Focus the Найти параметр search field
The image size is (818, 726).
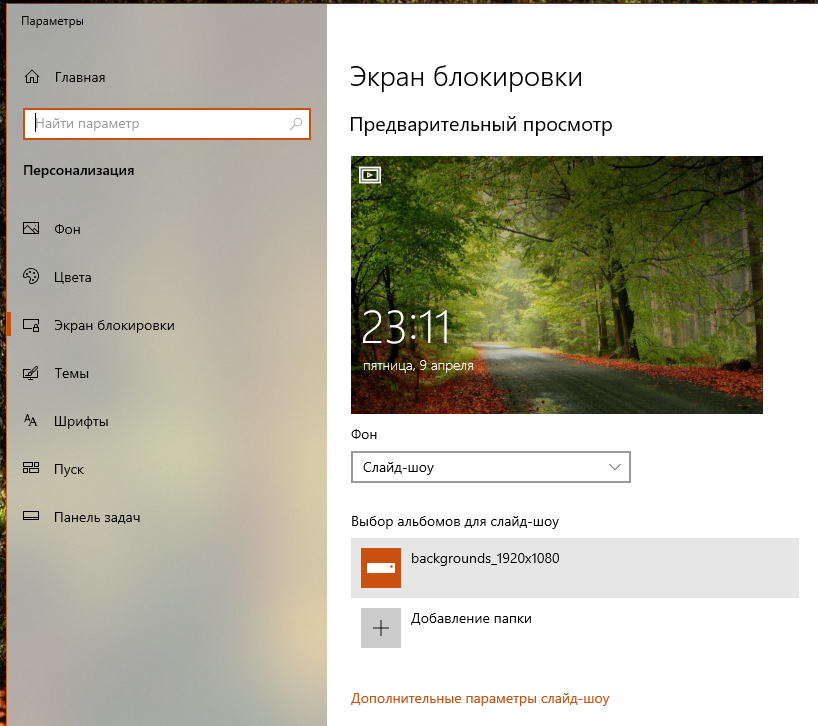point(160,124)
